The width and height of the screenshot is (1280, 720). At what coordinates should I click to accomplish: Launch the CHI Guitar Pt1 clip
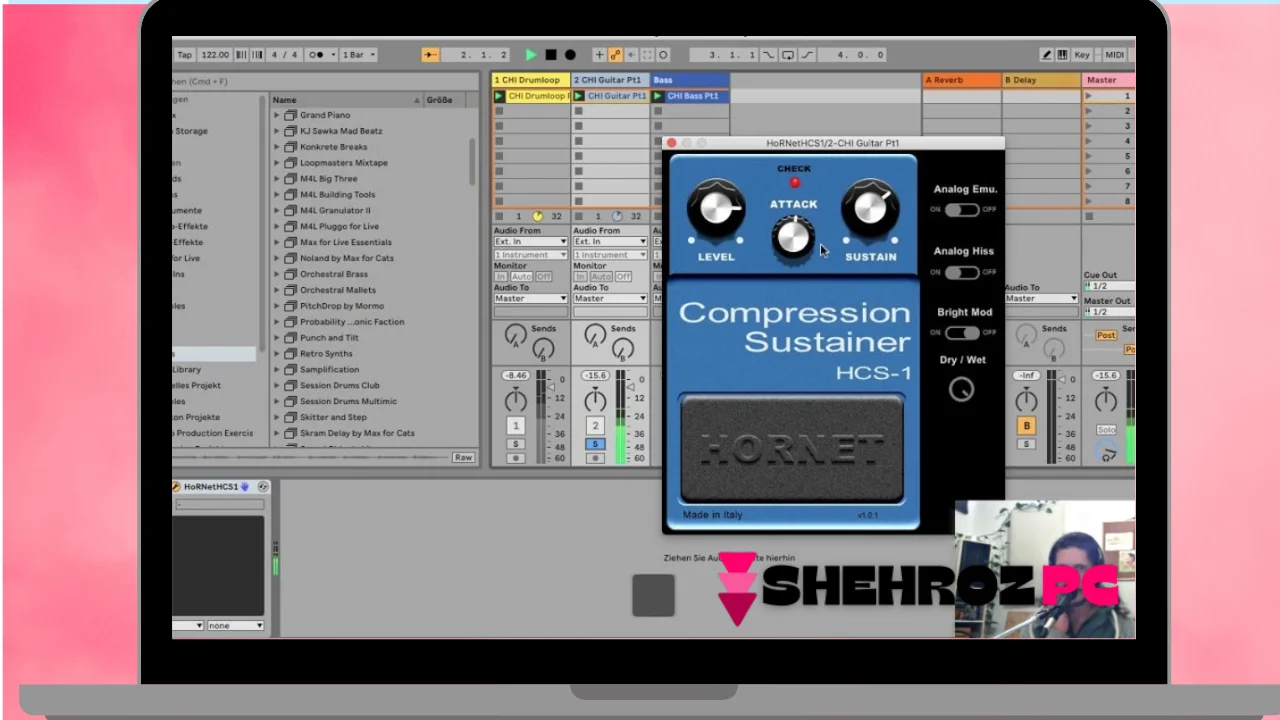tap(579, 96)
